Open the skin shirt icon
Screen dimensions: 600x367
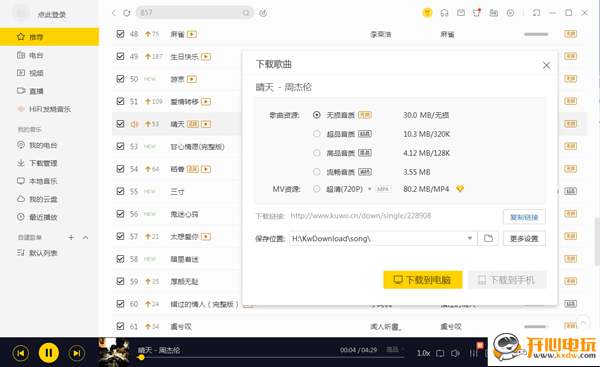coord(477,13)
